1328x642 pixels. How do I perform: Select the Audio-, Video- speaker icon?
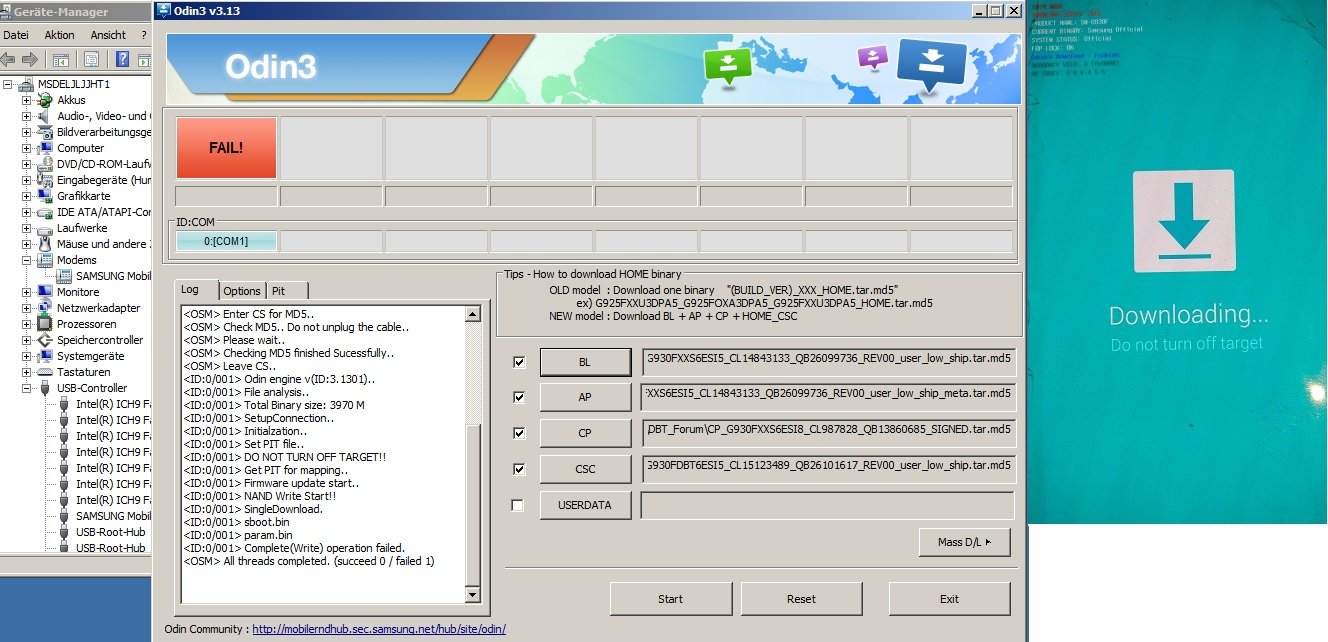(45, 116)
